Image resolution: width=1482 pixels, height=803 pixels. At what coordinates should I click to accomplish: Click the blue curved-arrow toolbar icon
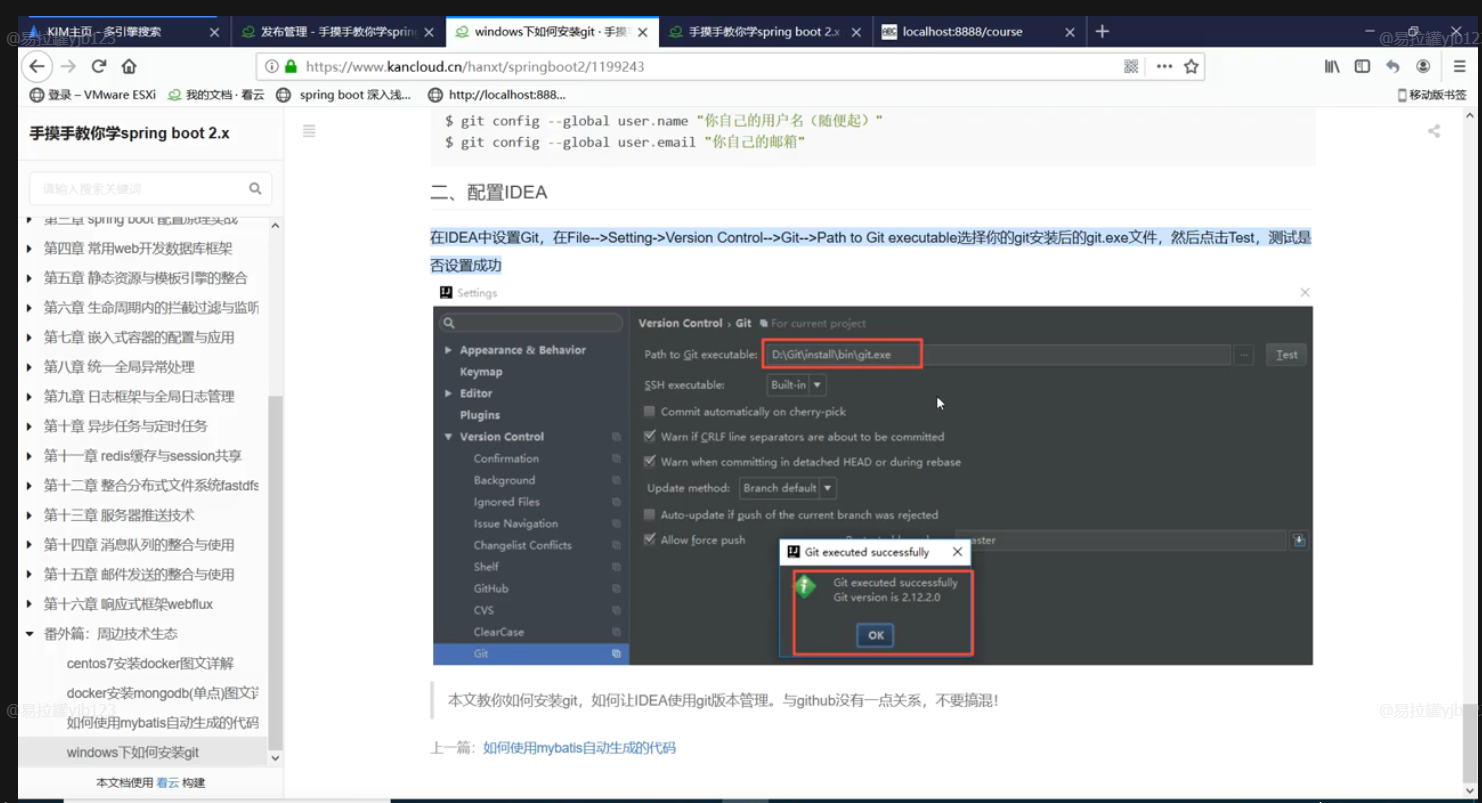1392,67
